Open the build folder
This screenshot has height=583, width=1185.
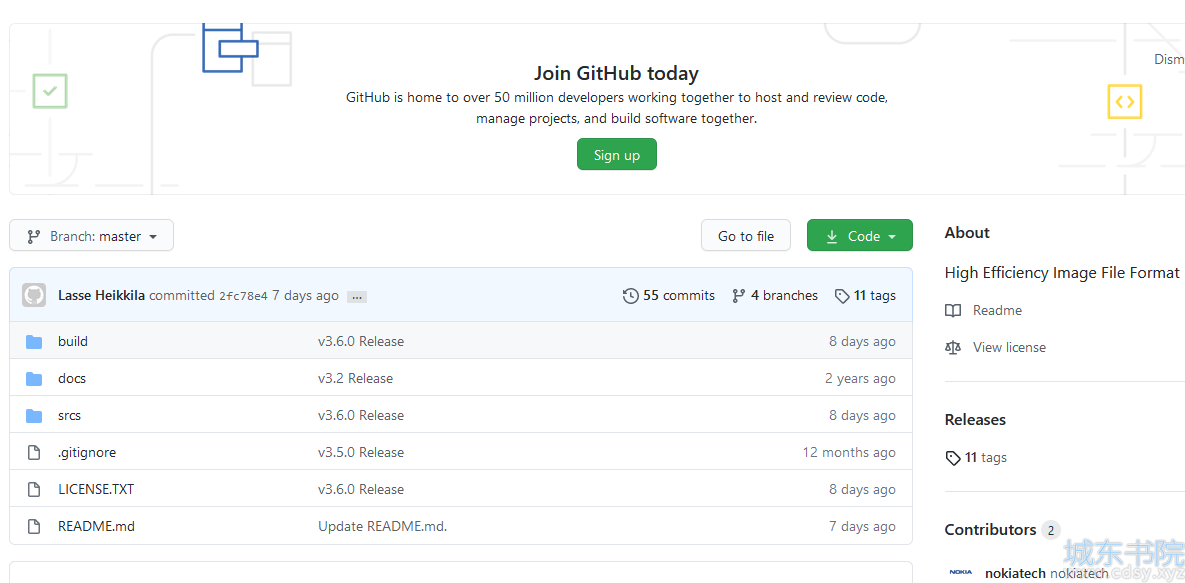(x=73, y=341)
